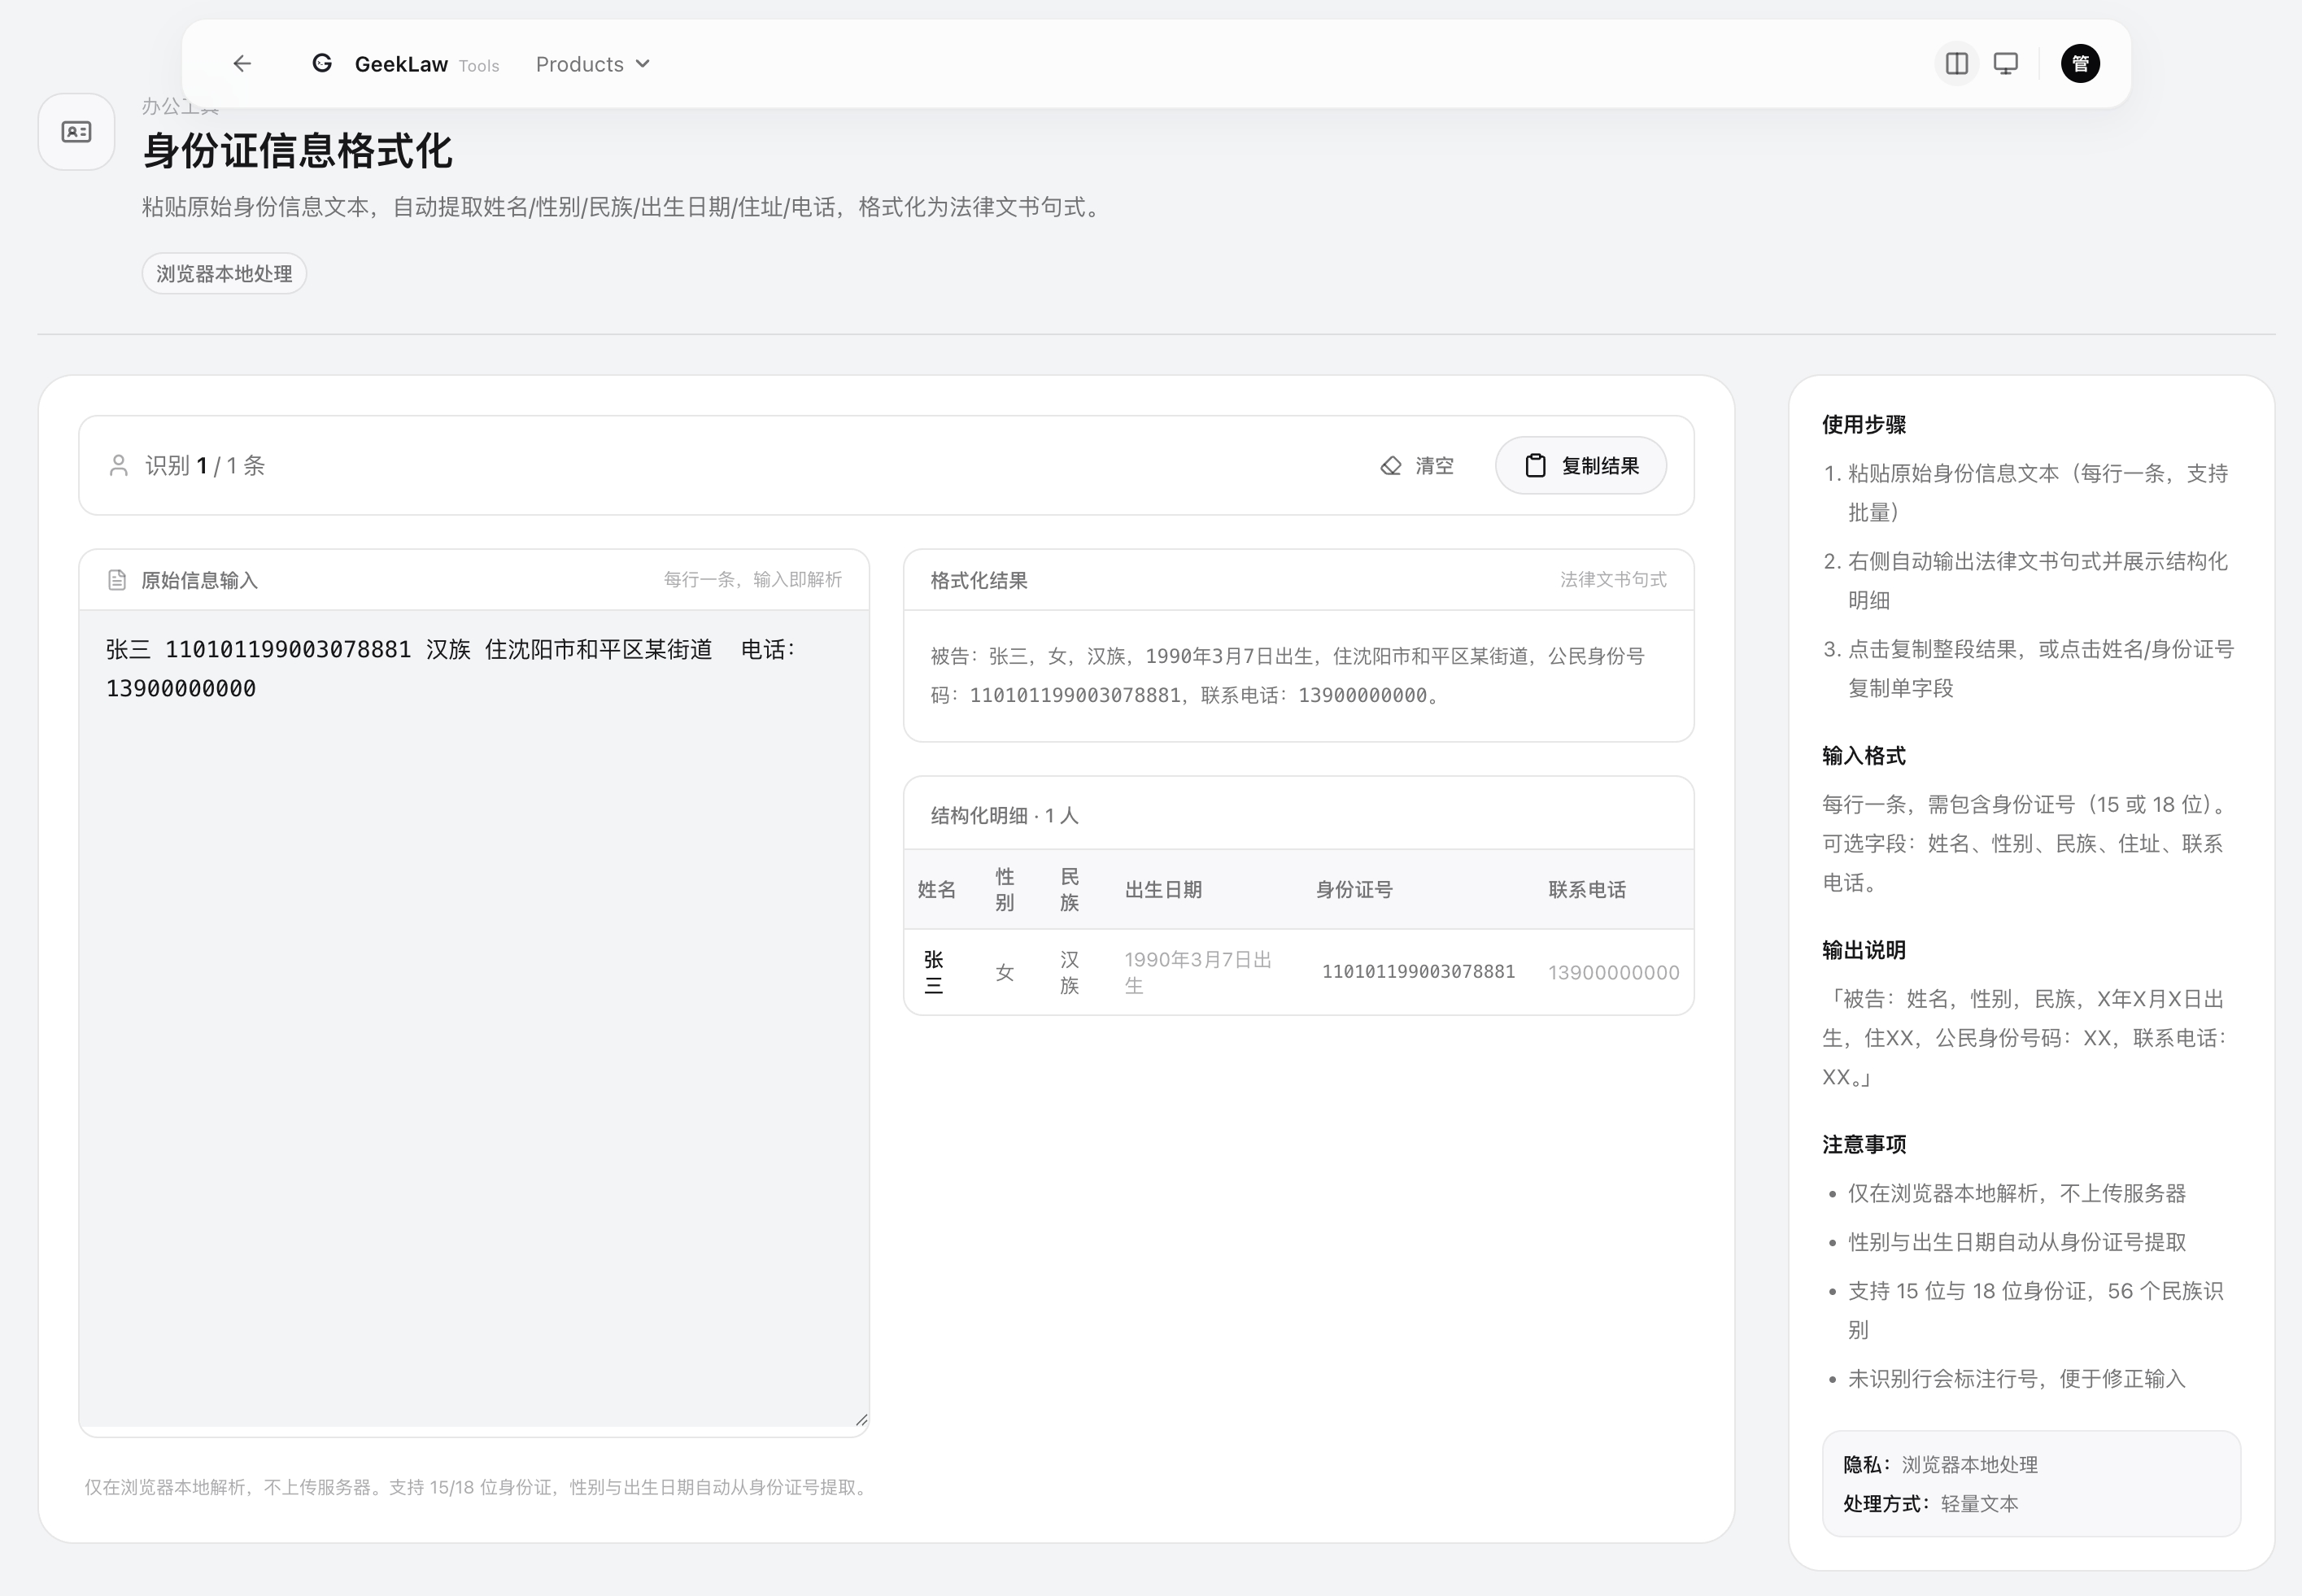Click the 联系电话 column header
2302x1596 pixels.
[1587, 890]
